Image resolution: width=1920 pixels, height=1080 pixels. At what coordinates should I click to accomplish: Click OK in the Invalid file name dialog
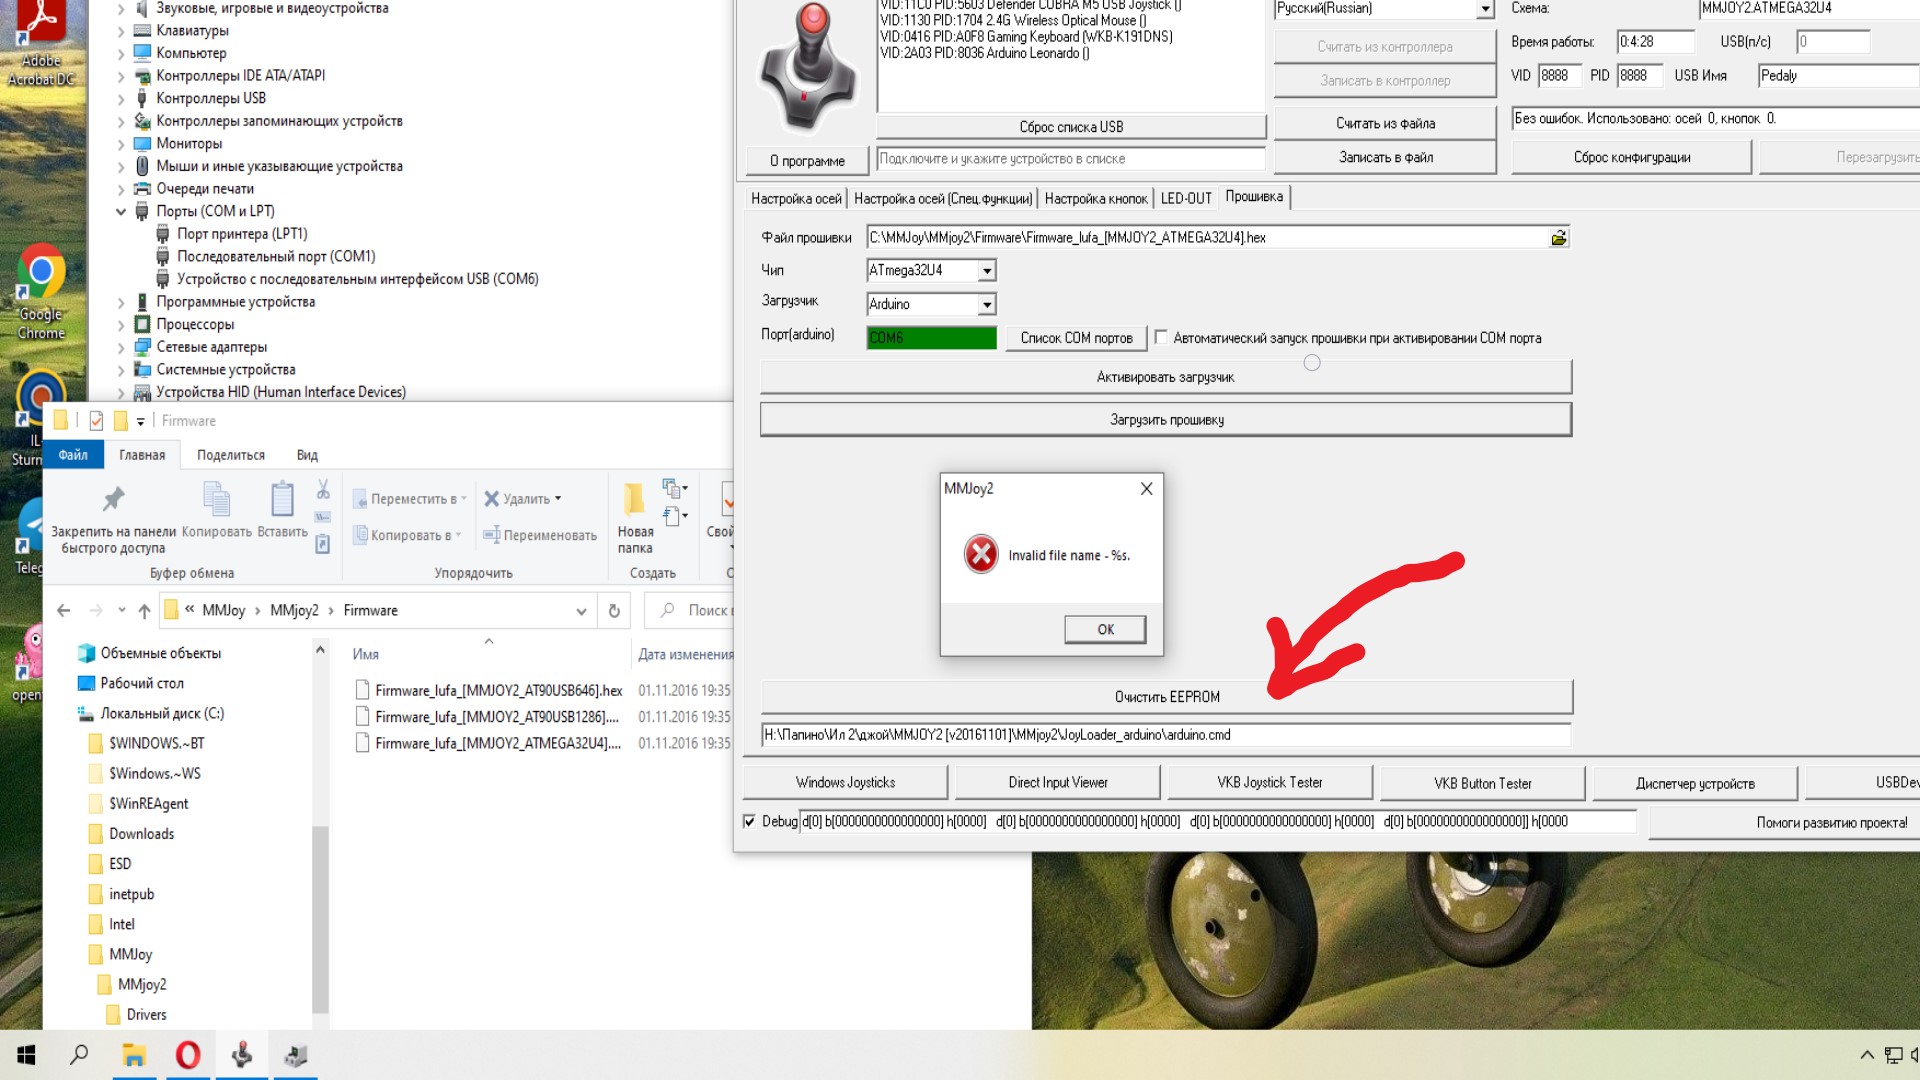click(1105, 630)
